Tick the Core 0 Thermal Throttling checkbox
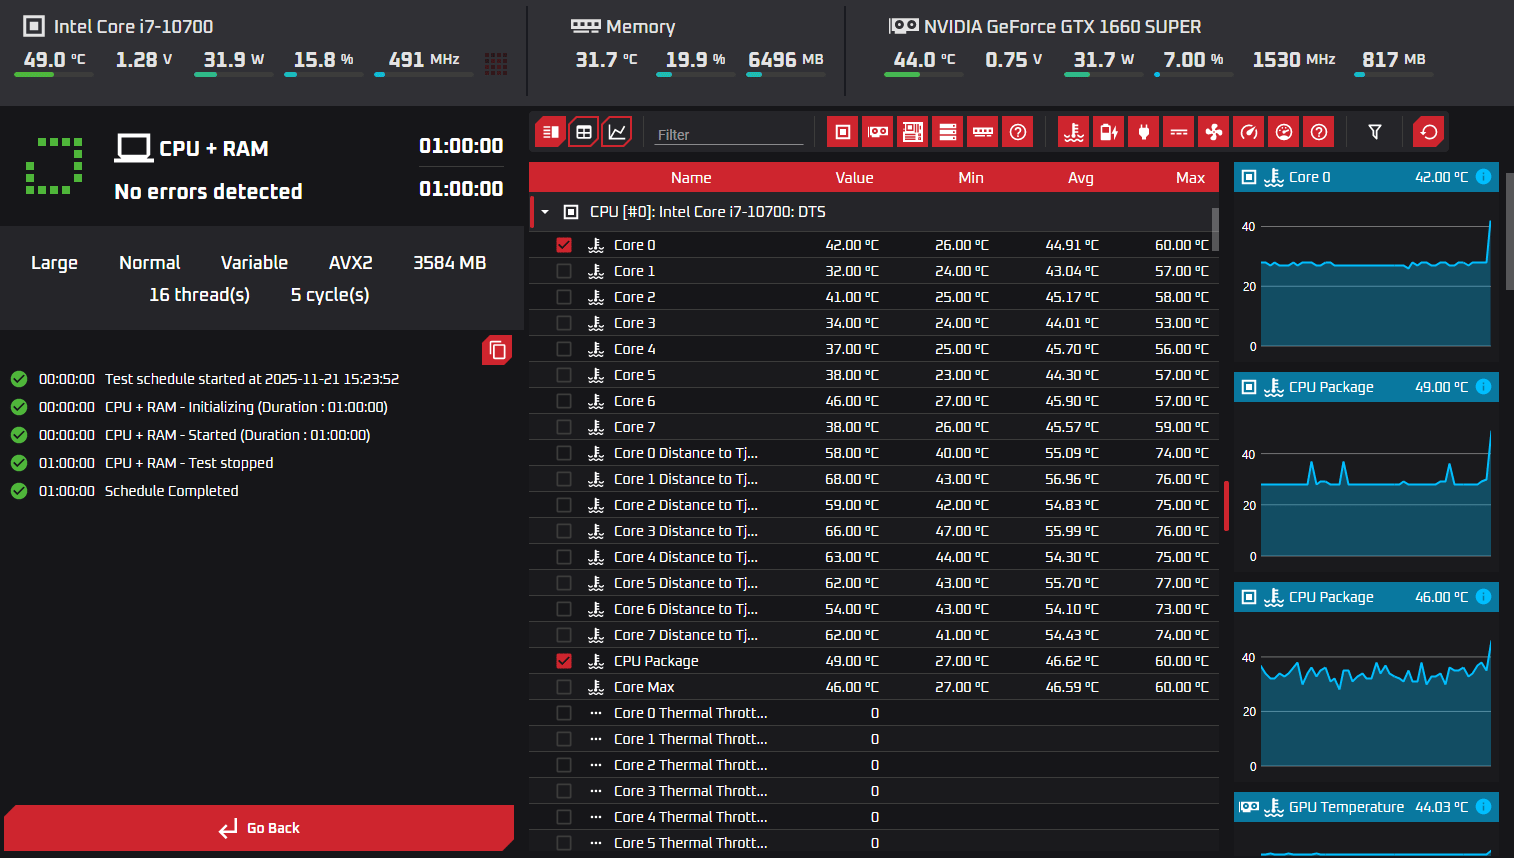Viewport: 1514px width, 858px height. coord(564,713)
